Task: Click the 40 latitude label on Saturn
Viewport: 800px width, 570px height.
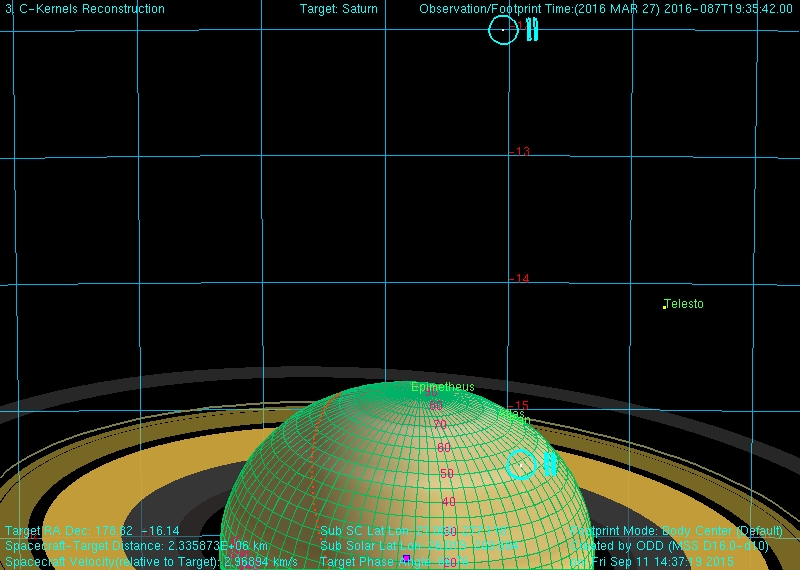Action: tap(449, 502)
